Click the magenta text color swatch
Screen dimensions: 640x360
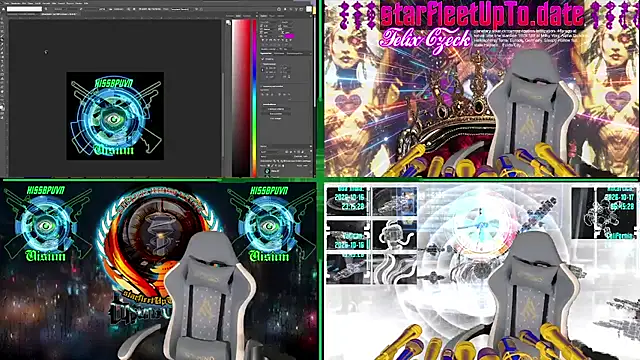point(289,36)
